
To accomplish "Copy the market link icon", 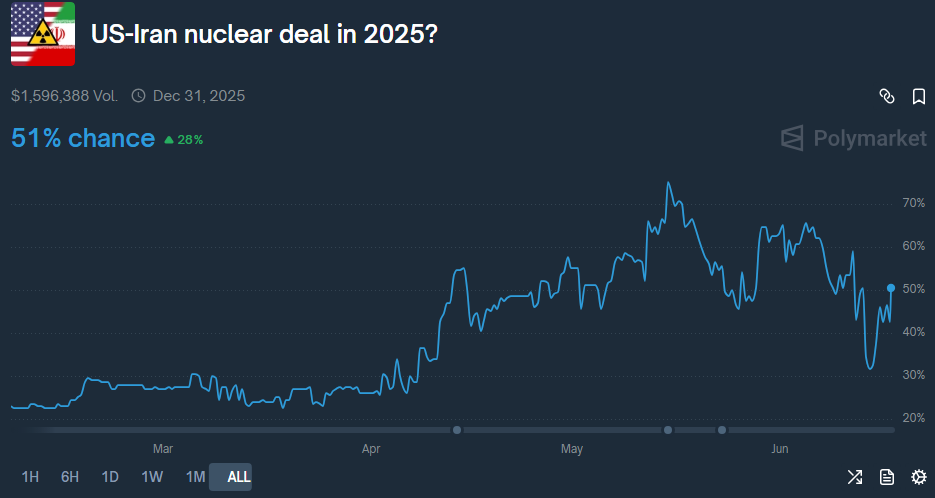I will [886, 96].
